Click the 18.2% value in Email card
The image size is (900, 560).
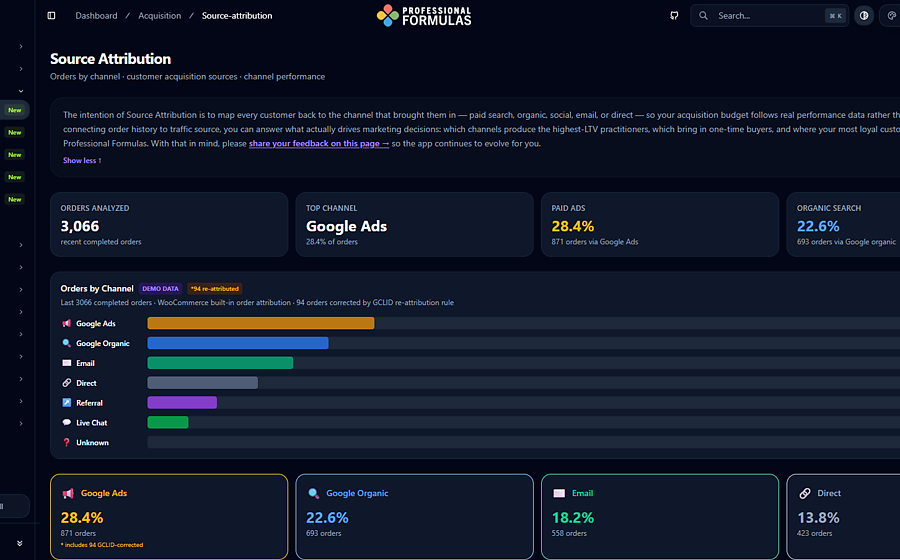tap(572, 518)
